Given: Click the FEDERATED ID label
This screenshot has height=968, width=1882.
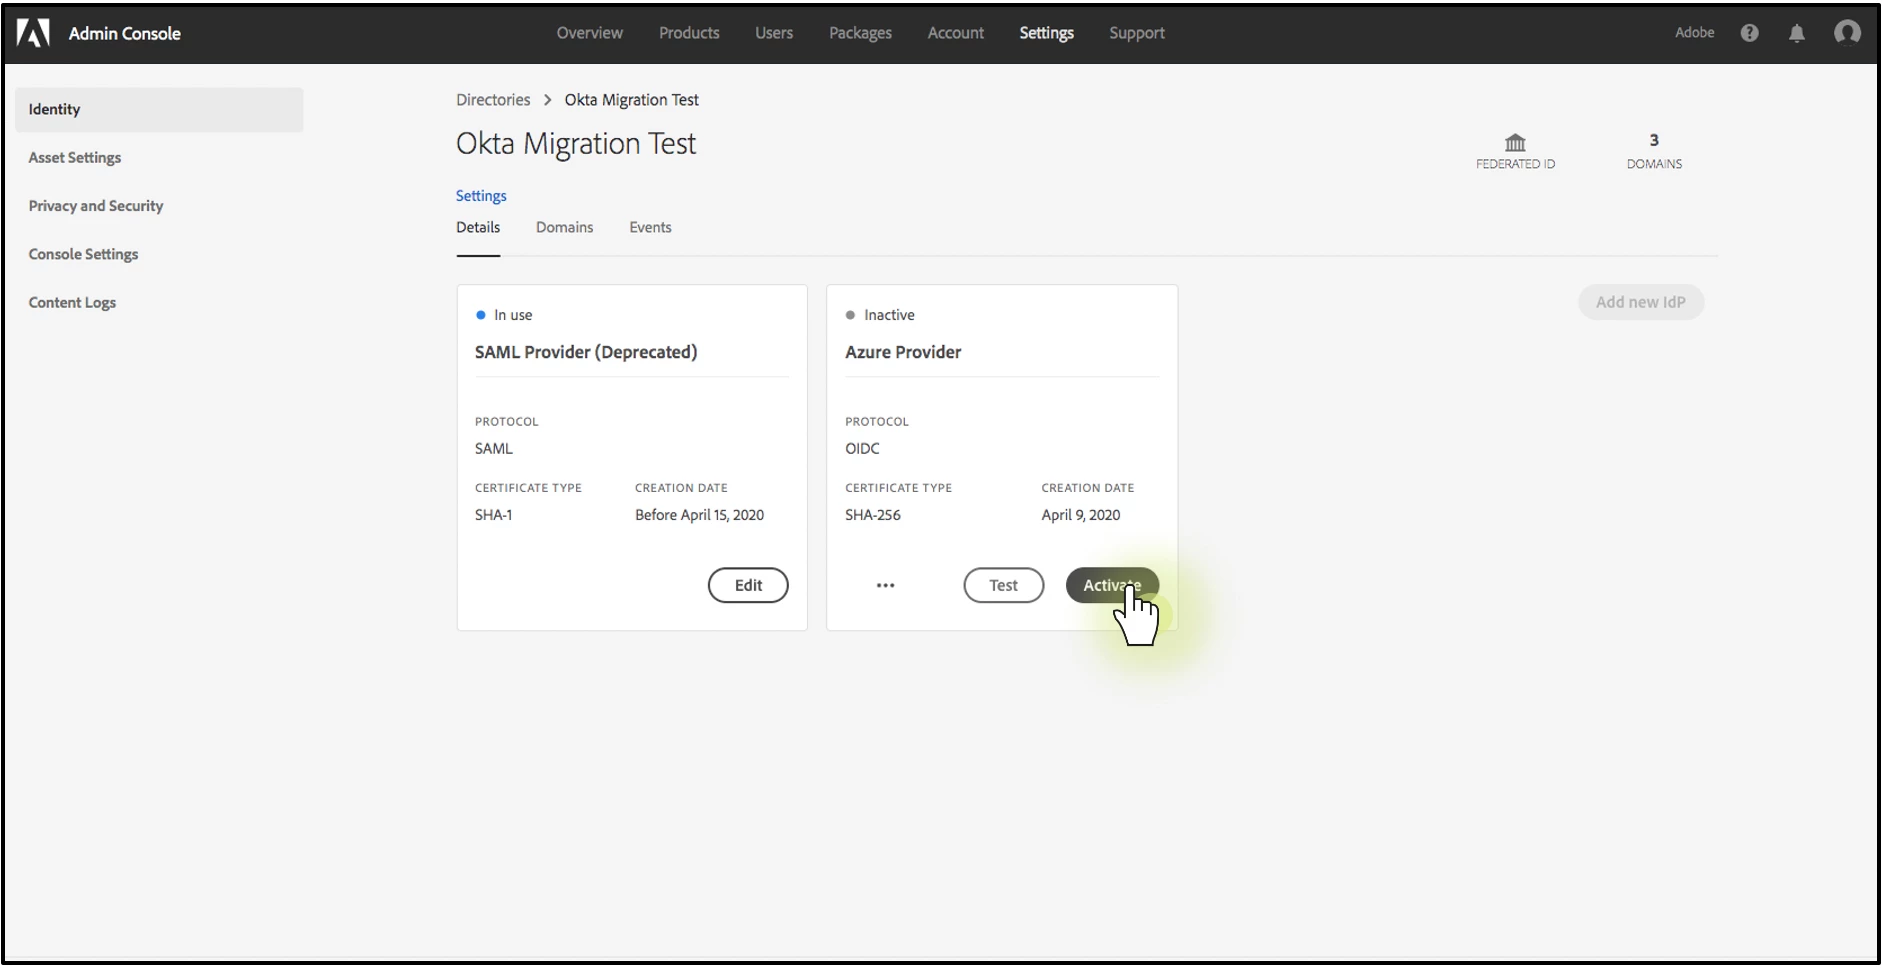Looking at the screenshot, I should [1515, 164].
